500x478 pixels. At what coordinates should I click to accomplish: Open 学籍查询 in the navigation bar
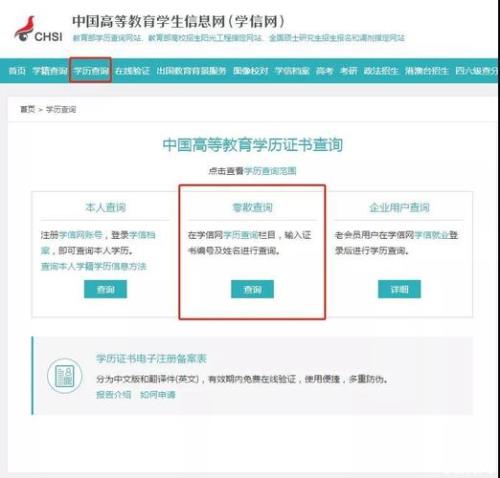(x=50, y=71)
